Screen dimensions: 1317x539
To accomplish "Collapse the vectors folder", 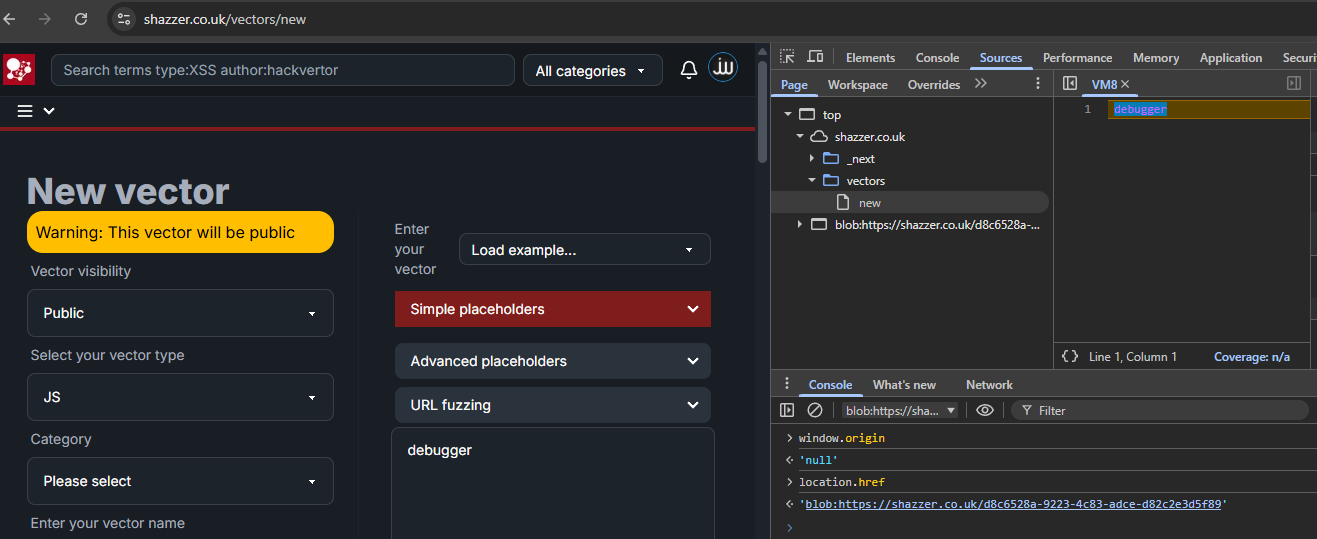I will click(x=812, y=181).
